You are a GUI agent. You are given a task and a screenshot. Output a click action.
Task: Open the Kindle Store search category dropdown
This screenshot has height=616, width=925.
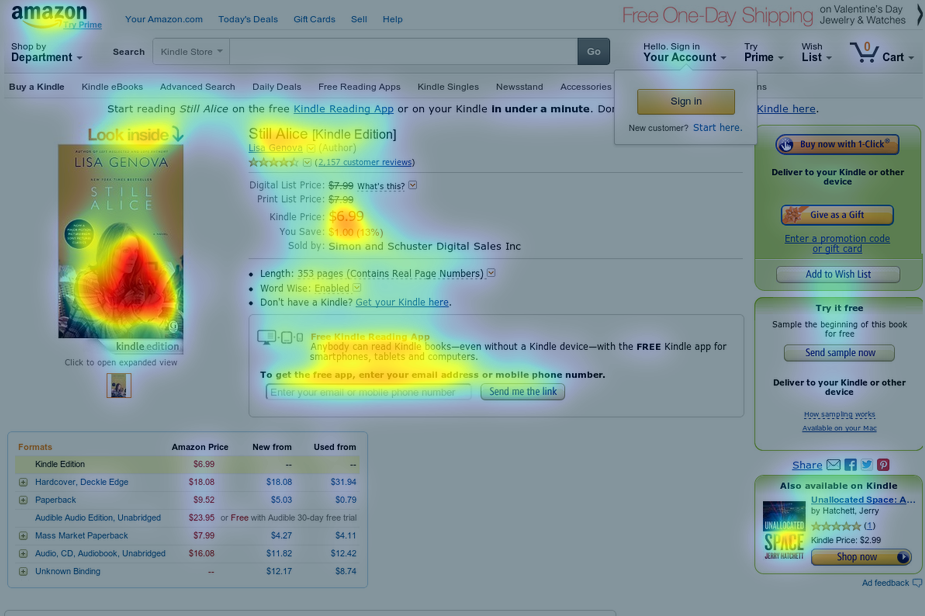(x=191, y=52)
